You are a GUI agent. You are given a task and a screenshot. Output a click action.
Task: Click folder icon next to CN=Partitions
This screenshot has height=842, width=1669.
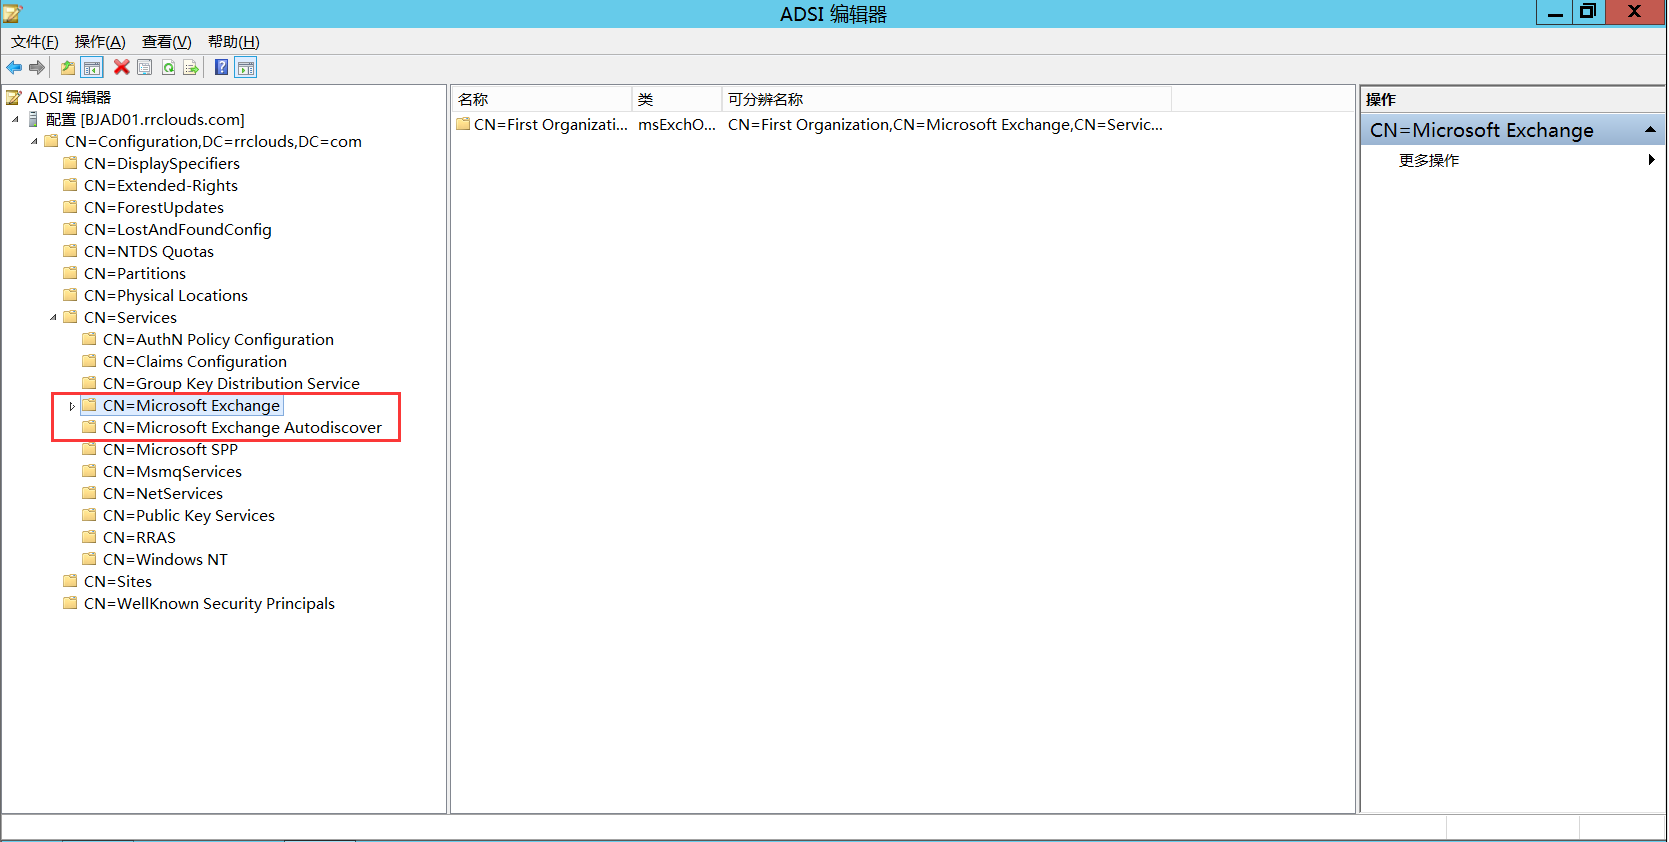70,273
